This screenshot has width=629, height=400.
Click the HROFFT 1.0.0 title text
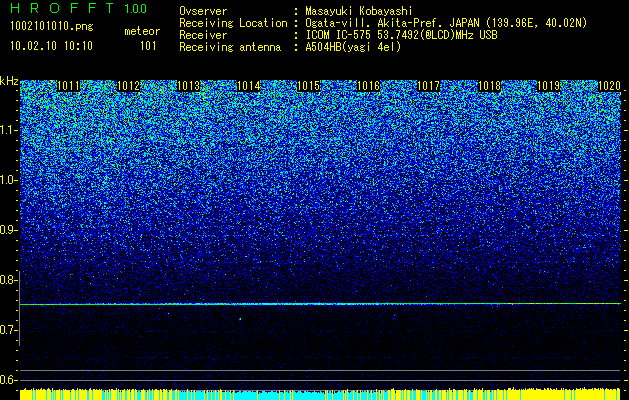click(x=79, y=8)
